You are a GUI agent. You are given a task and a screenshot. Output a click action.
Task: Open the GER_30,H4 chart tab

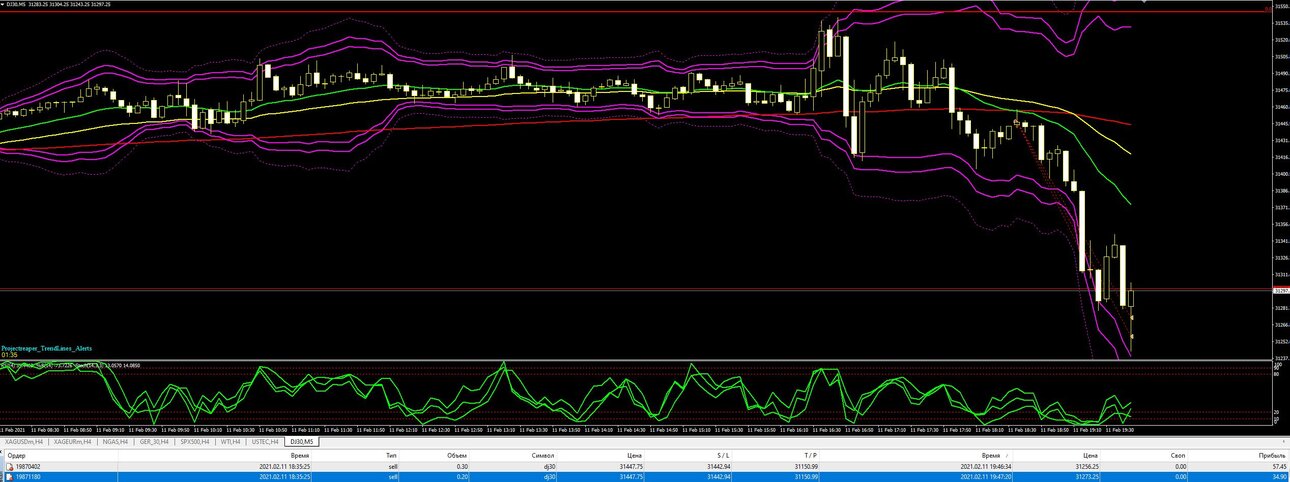click(155, 440)
